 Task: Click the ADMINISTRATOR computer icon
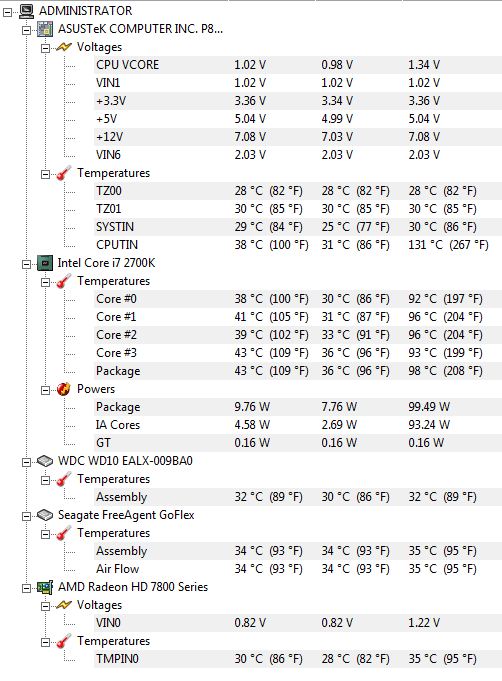pyautogui.click(x=26, y=11)
